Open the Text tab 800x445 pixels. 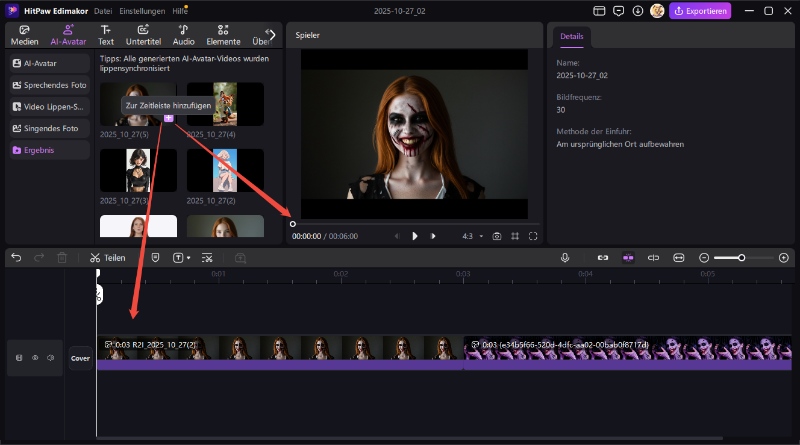(x=106, y=35)
